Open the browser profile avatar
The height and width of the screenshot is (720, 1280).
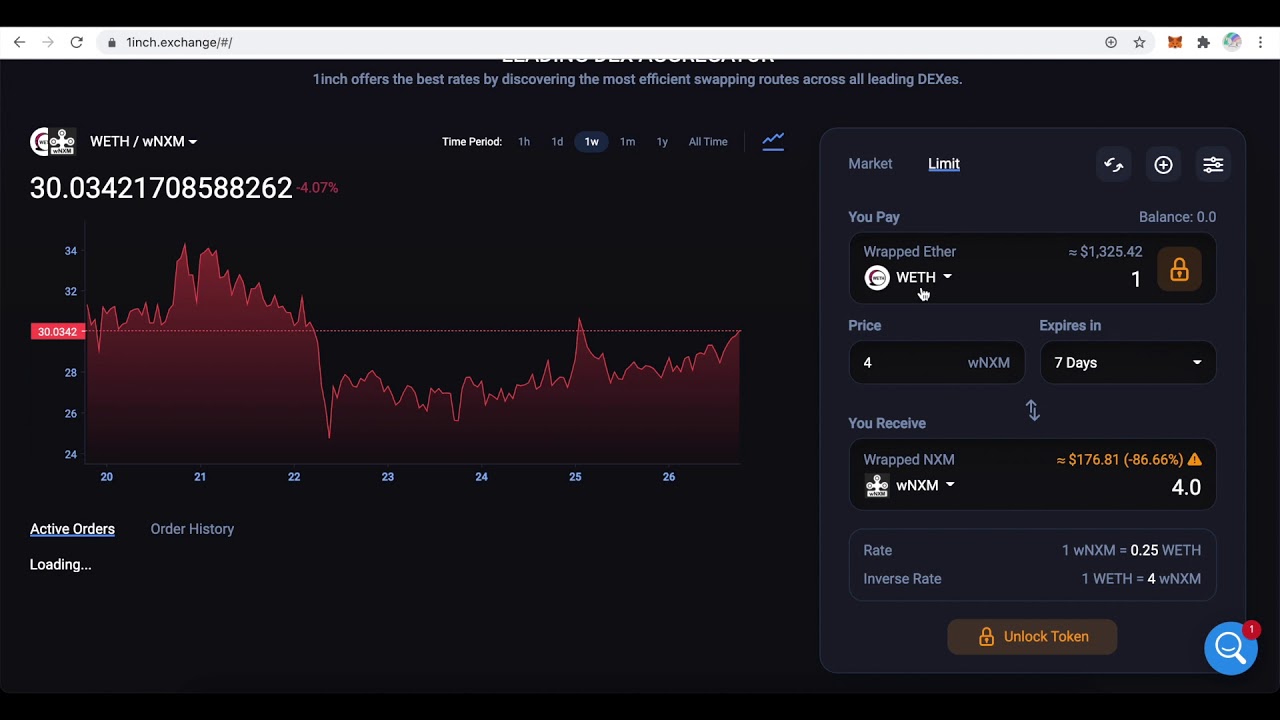tap(1232, 42)
